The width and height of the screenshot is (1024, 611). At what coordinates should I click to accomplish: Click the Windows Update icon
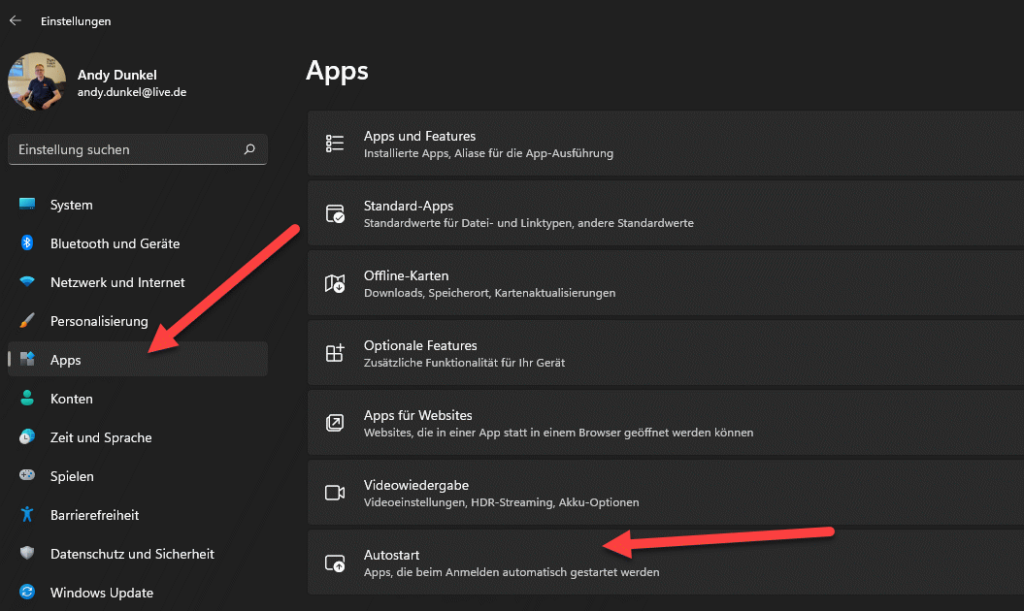pos(27,592)
